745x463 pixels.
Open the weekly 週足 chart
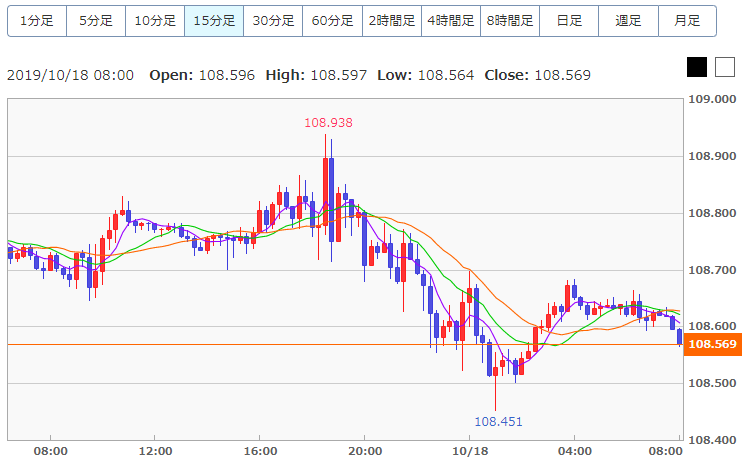tap(628, 21)
